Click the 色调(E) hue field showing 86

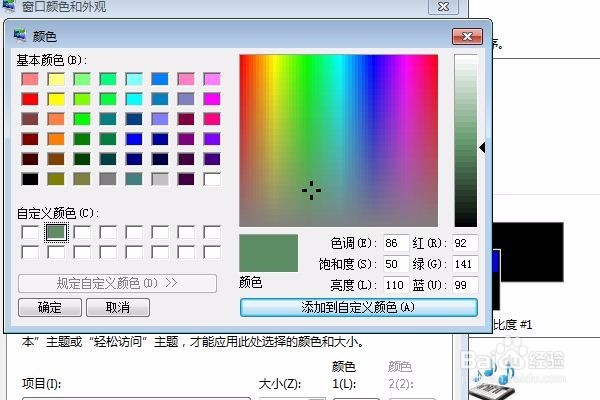396,243
